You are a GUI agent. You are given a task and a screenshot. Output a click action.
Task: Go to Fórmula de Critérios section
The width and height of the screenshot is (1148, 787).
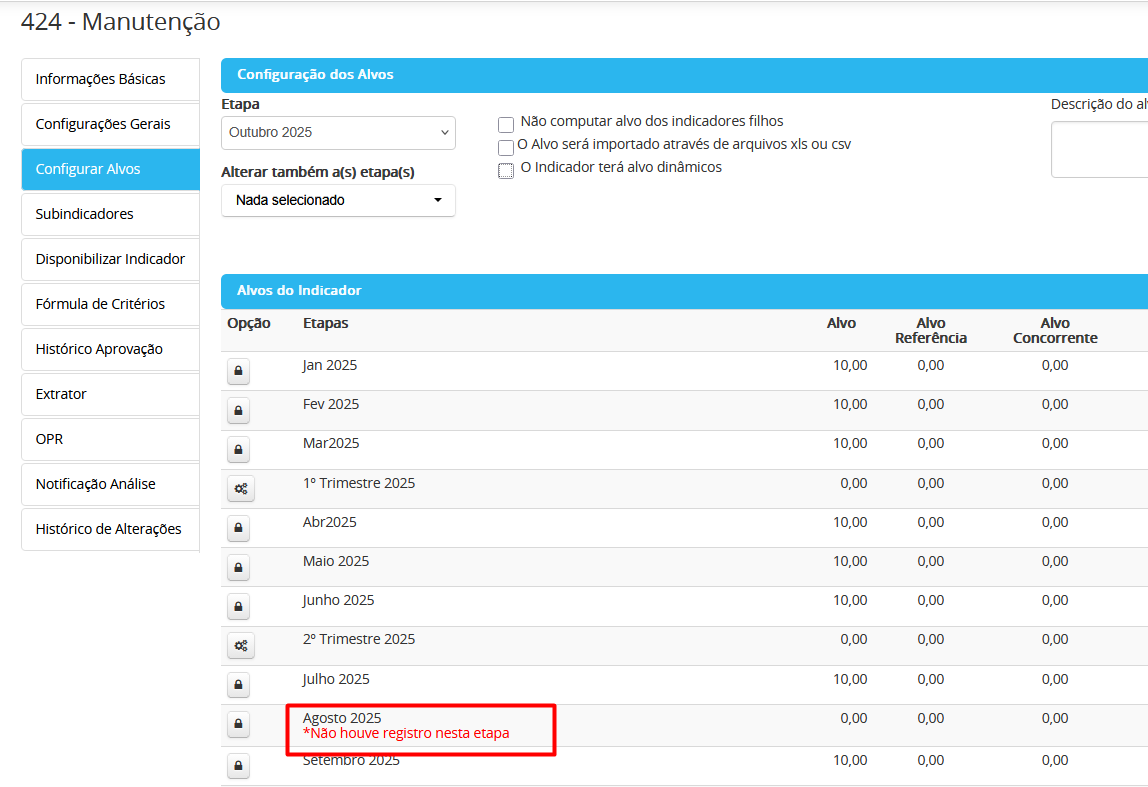[x=110, y=304]
